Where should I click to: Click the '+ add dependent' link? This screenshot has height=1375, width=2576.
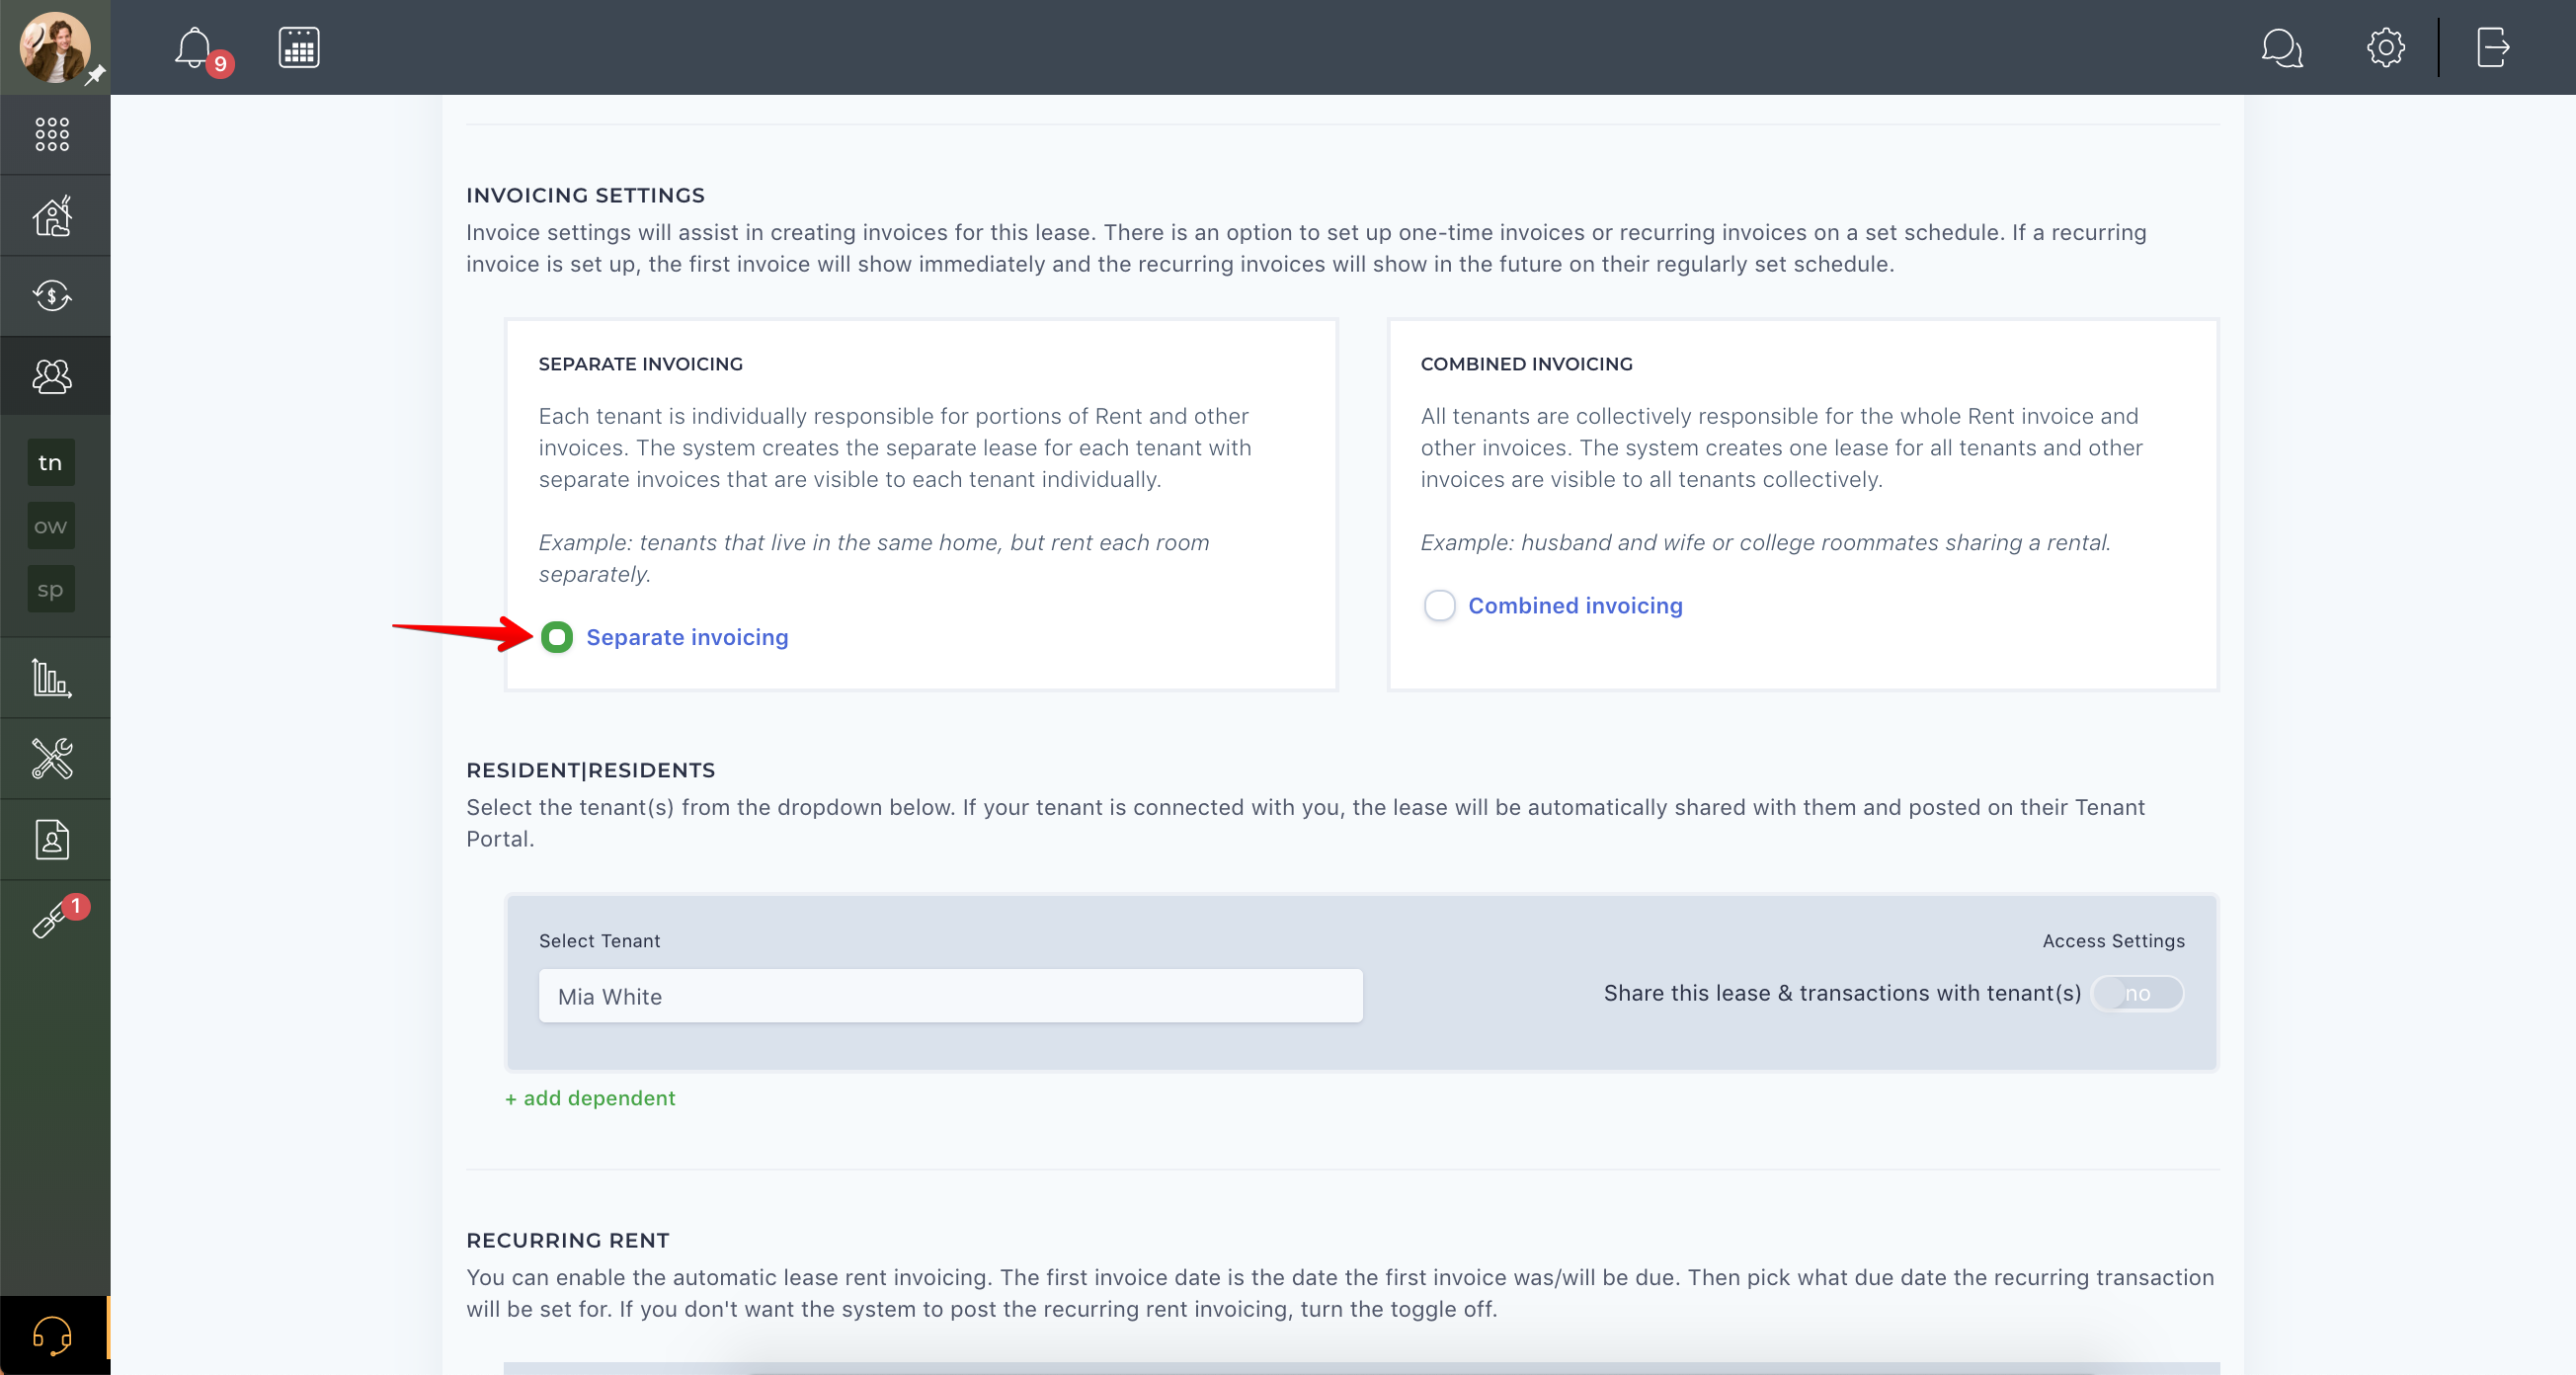click(x=590, y=1098)
